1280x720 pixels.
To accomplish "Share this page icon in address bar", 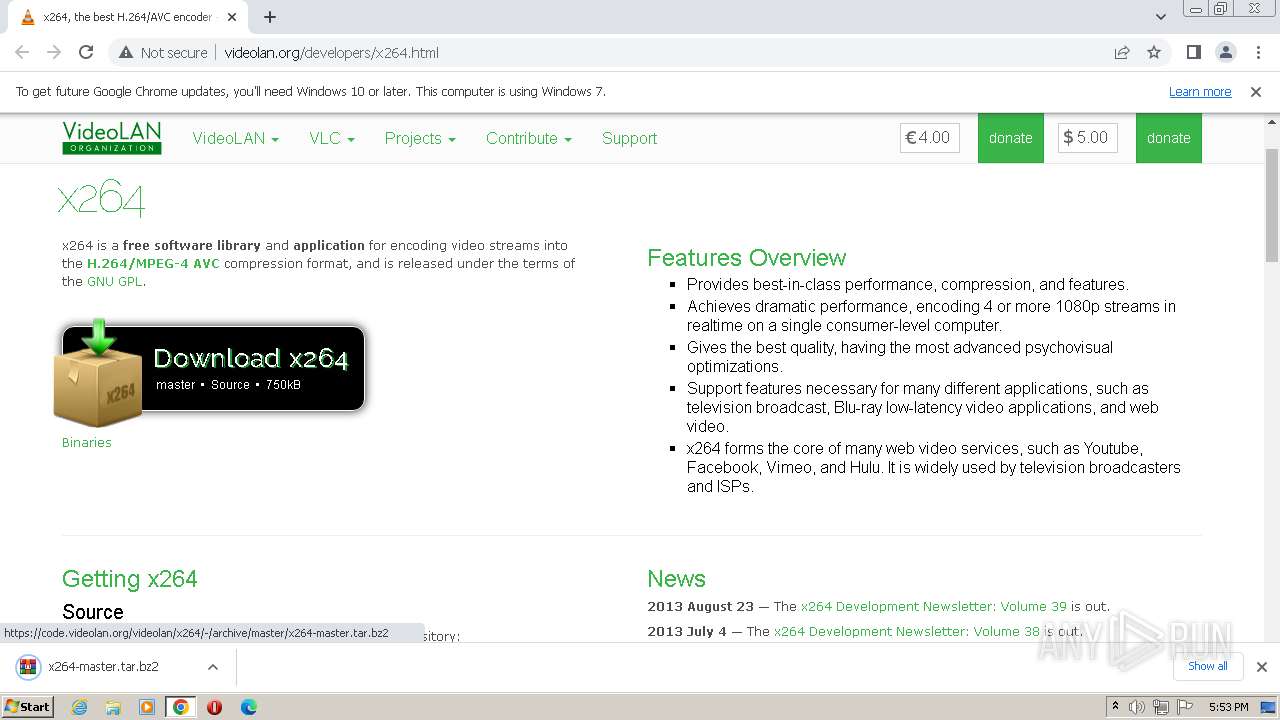I will [1122, 52].
